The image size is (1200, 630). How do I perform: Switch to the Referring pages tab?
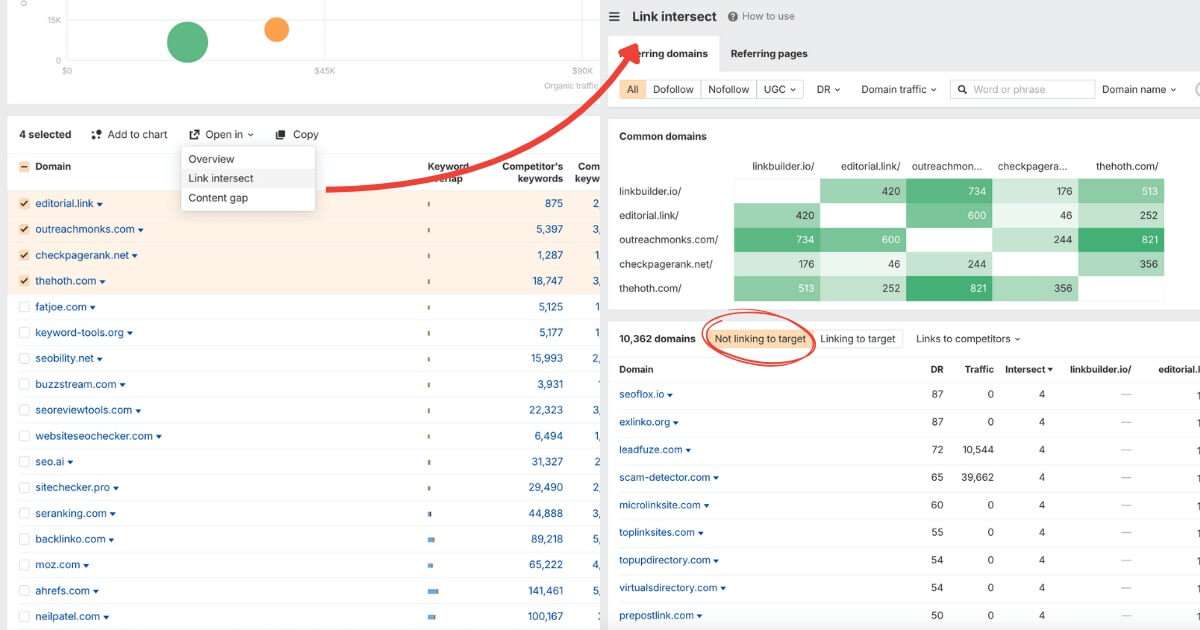(x=768, y=54)
